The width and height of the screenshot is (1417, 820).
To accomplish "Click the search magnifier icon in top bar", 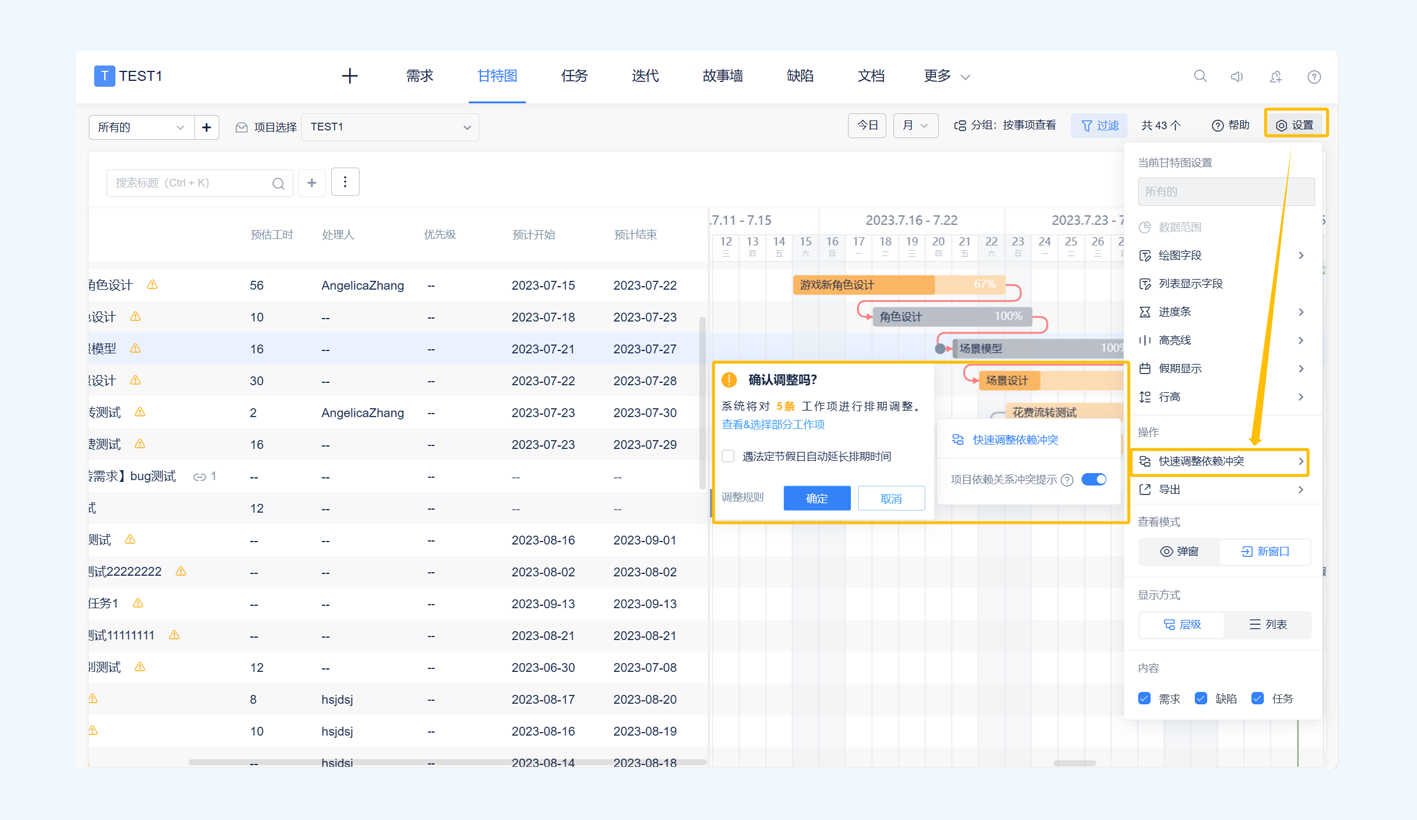I will (x=1200, y=76).
